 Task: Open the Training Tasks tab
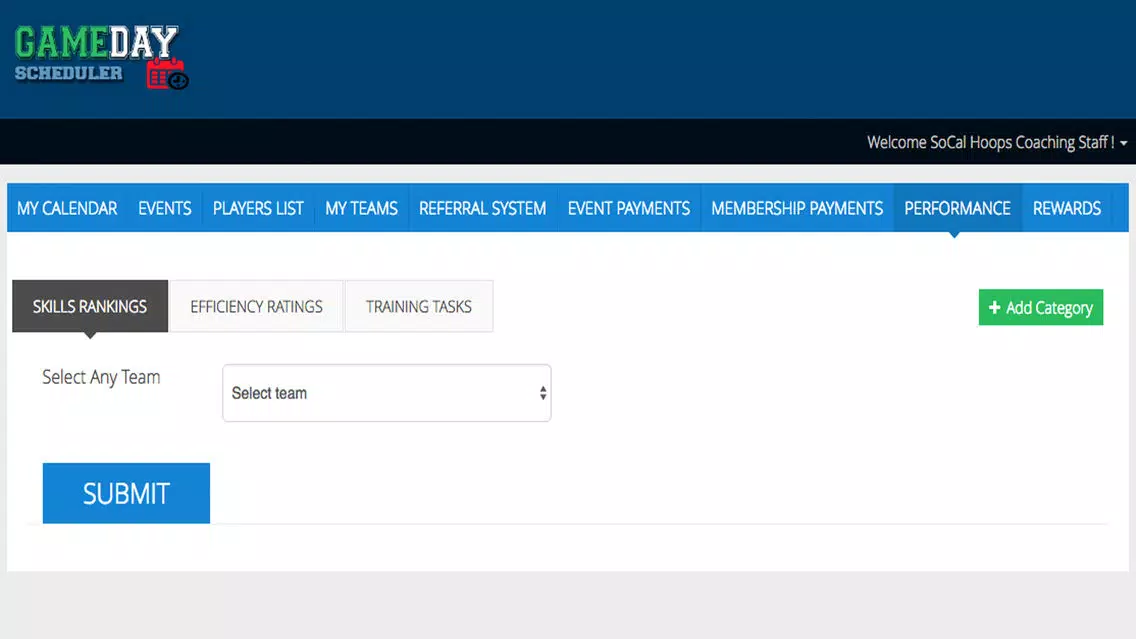[419, 306]
